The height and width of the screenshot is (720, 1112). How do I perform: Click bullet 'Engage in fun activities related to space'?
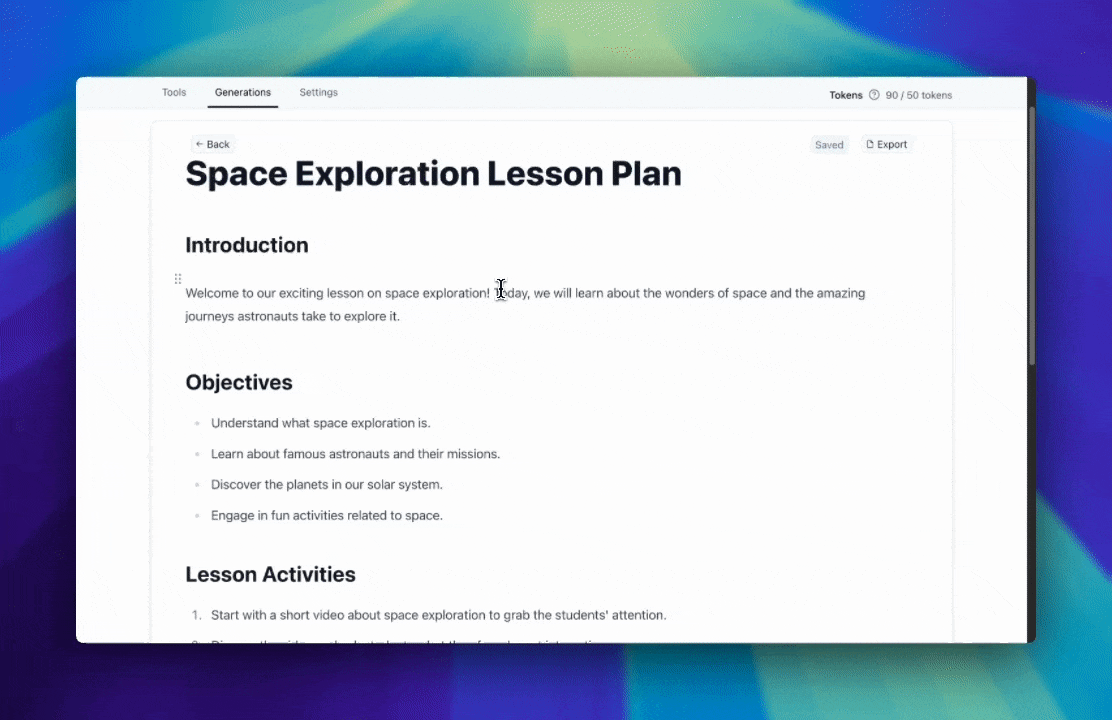326,516
